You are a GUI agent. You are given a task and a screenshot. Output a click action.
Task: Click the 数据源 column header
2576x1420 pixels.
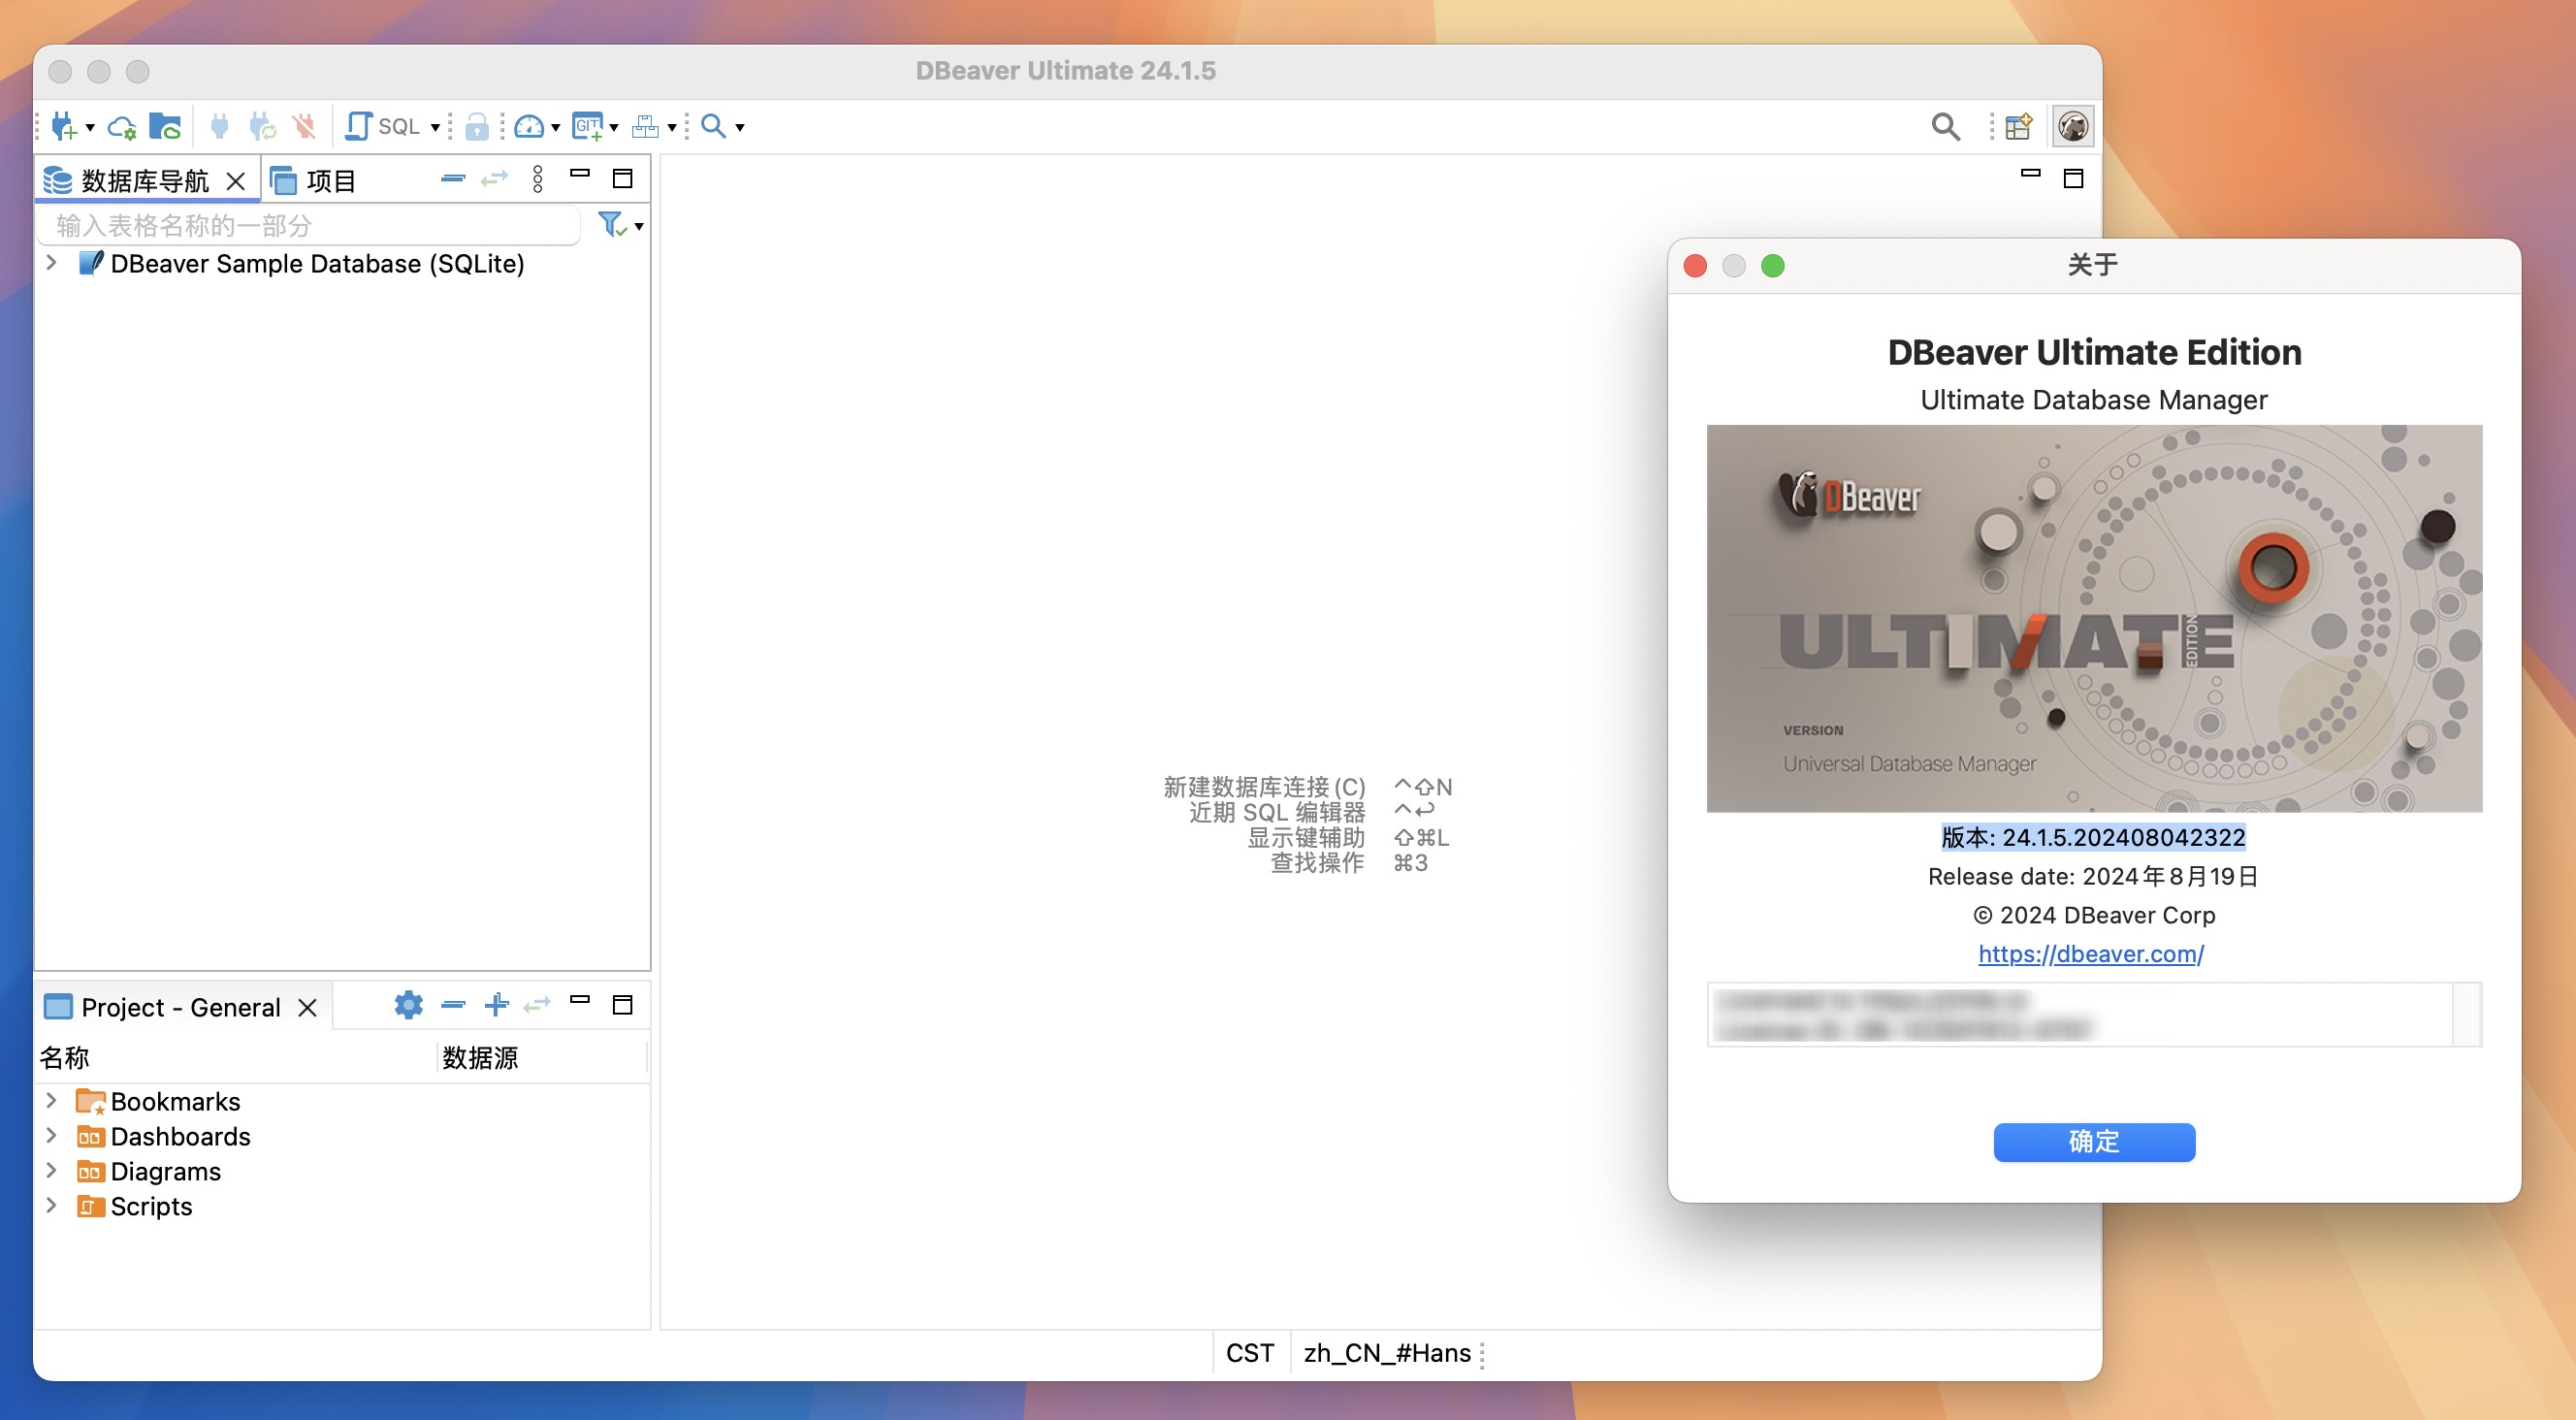click(x=542, y=1057)
